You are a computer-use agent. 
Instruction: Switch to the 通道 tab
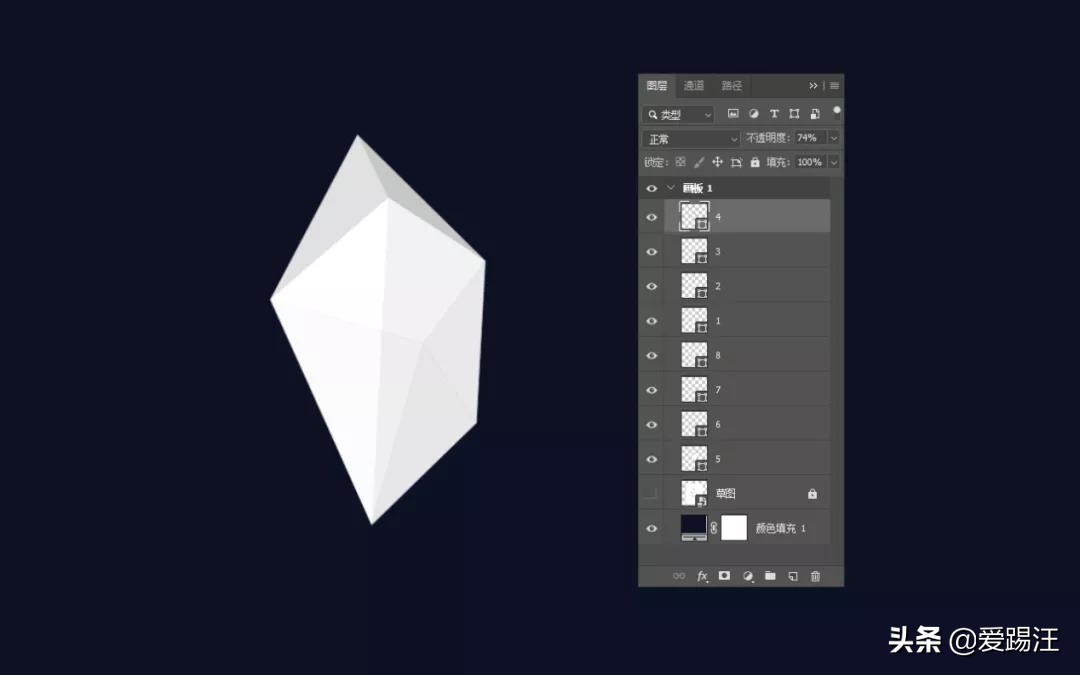(694, 85)
